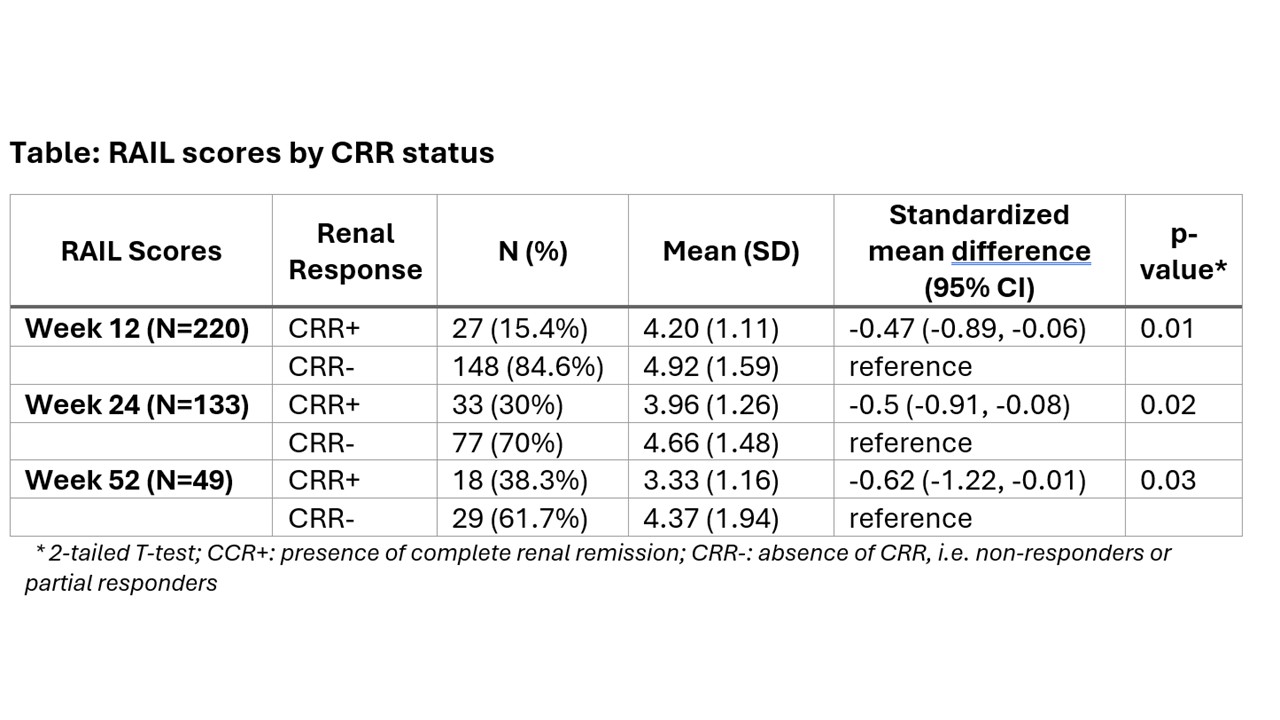
Task: Click the 'Mean (SD)' column header
Action: coord(731,251)
